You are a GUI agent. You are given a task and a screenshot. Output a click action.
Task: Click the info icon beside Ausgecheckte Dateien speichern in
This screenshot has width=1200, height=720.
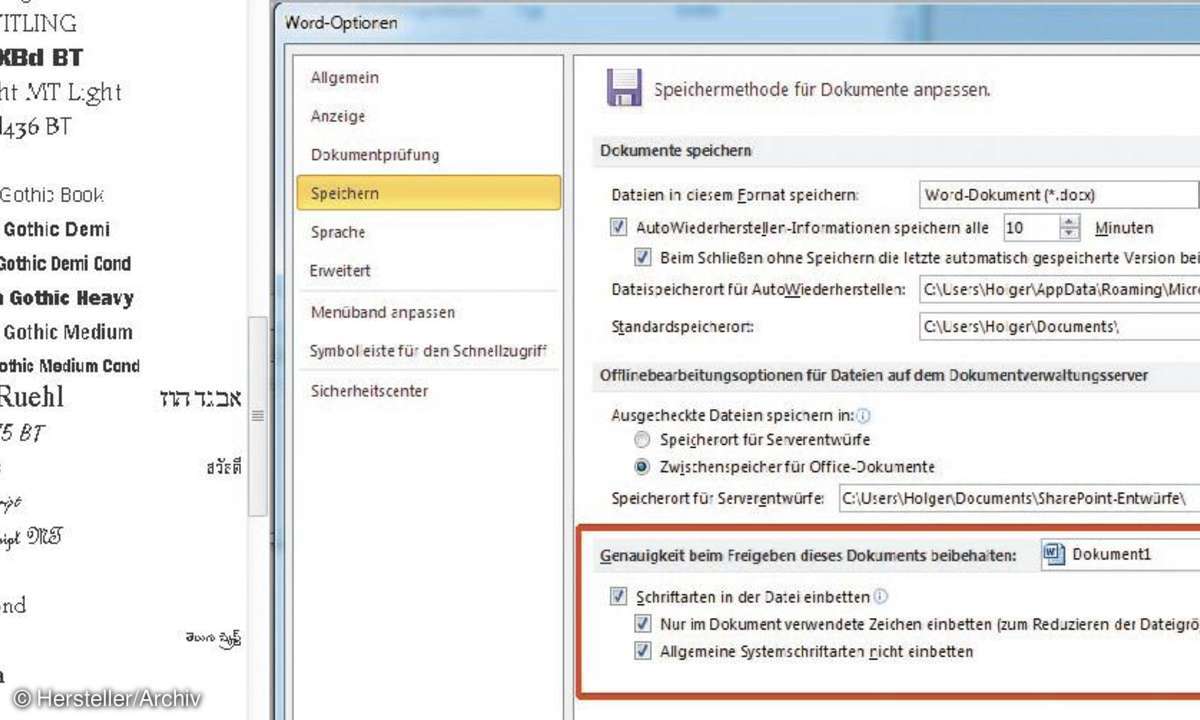864,415
